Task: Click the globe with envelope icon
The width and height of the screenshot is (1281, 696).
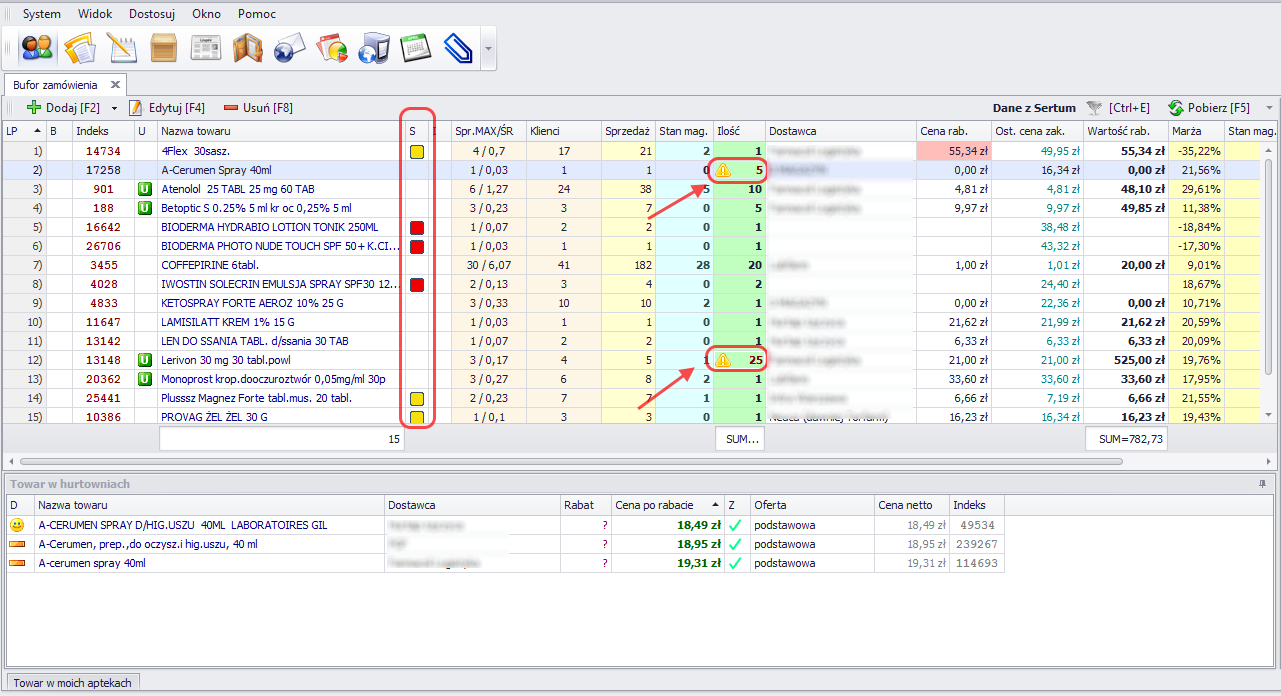Action: [289, 48]
